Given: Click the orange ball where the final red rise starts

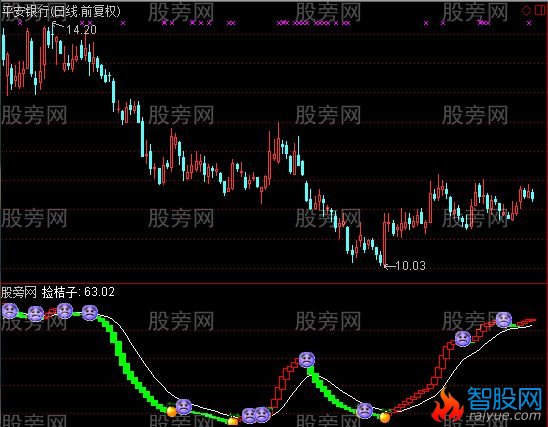Looking at the screenshot, I should pos(385,417).
